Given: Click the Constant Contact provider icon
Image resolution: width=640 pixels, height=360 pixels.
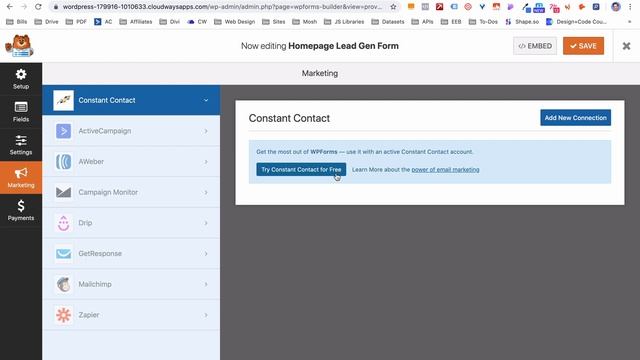Looking at the screenshot, I should pyautogui.click(x=63, y=100).
